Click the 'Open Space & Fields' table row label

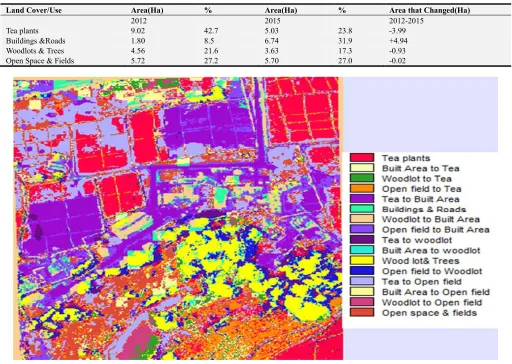coord(40,61)
